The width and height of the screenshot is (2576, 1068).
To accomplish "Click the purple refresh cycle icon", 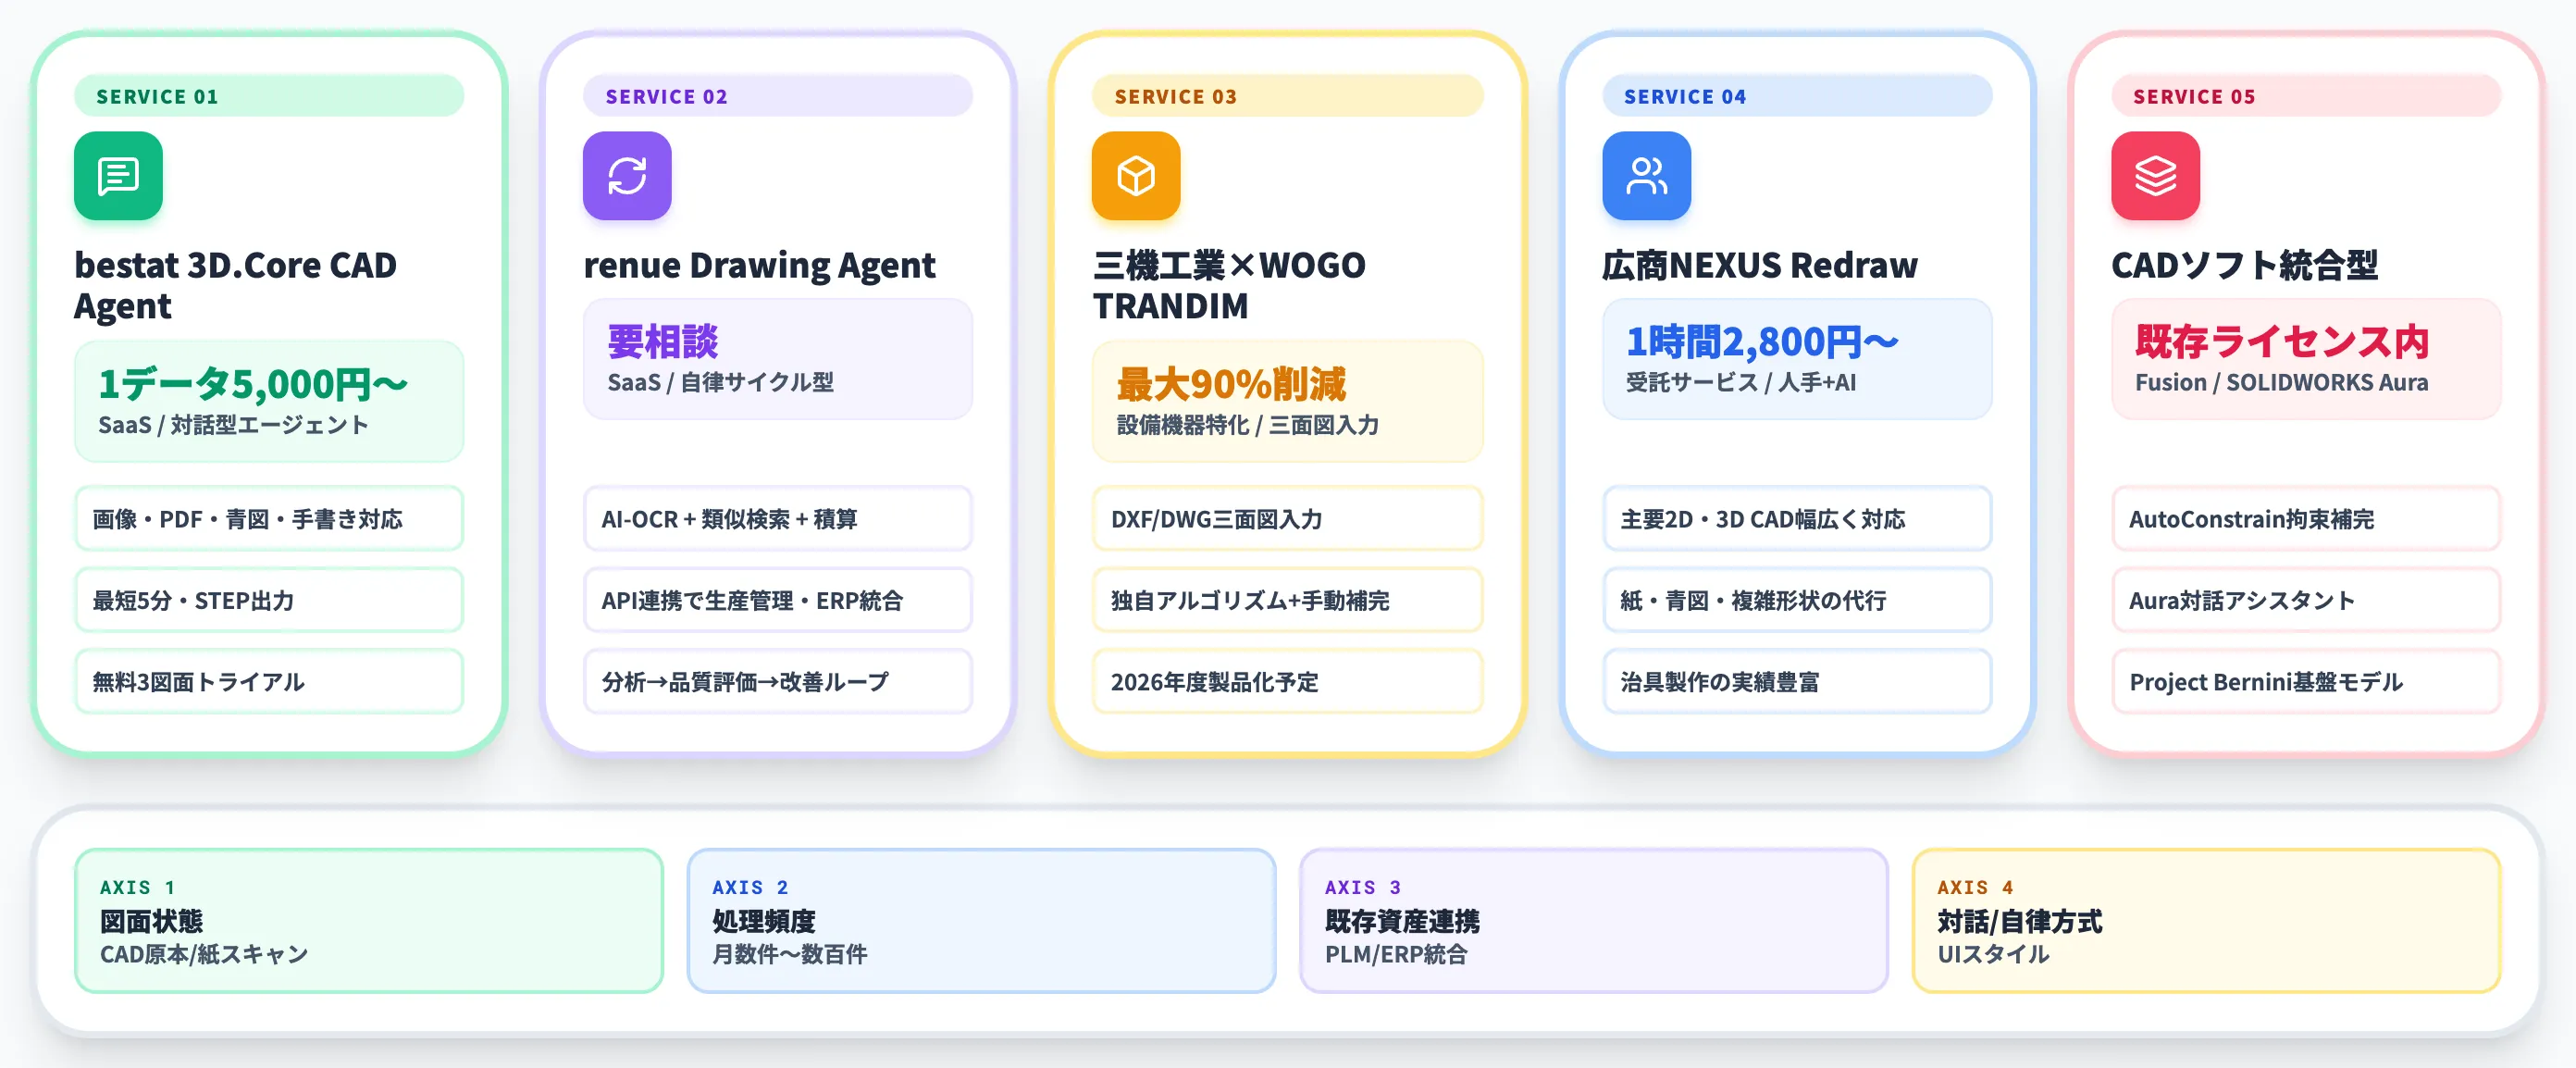I will pyautogui.click(x=627, y=176).
